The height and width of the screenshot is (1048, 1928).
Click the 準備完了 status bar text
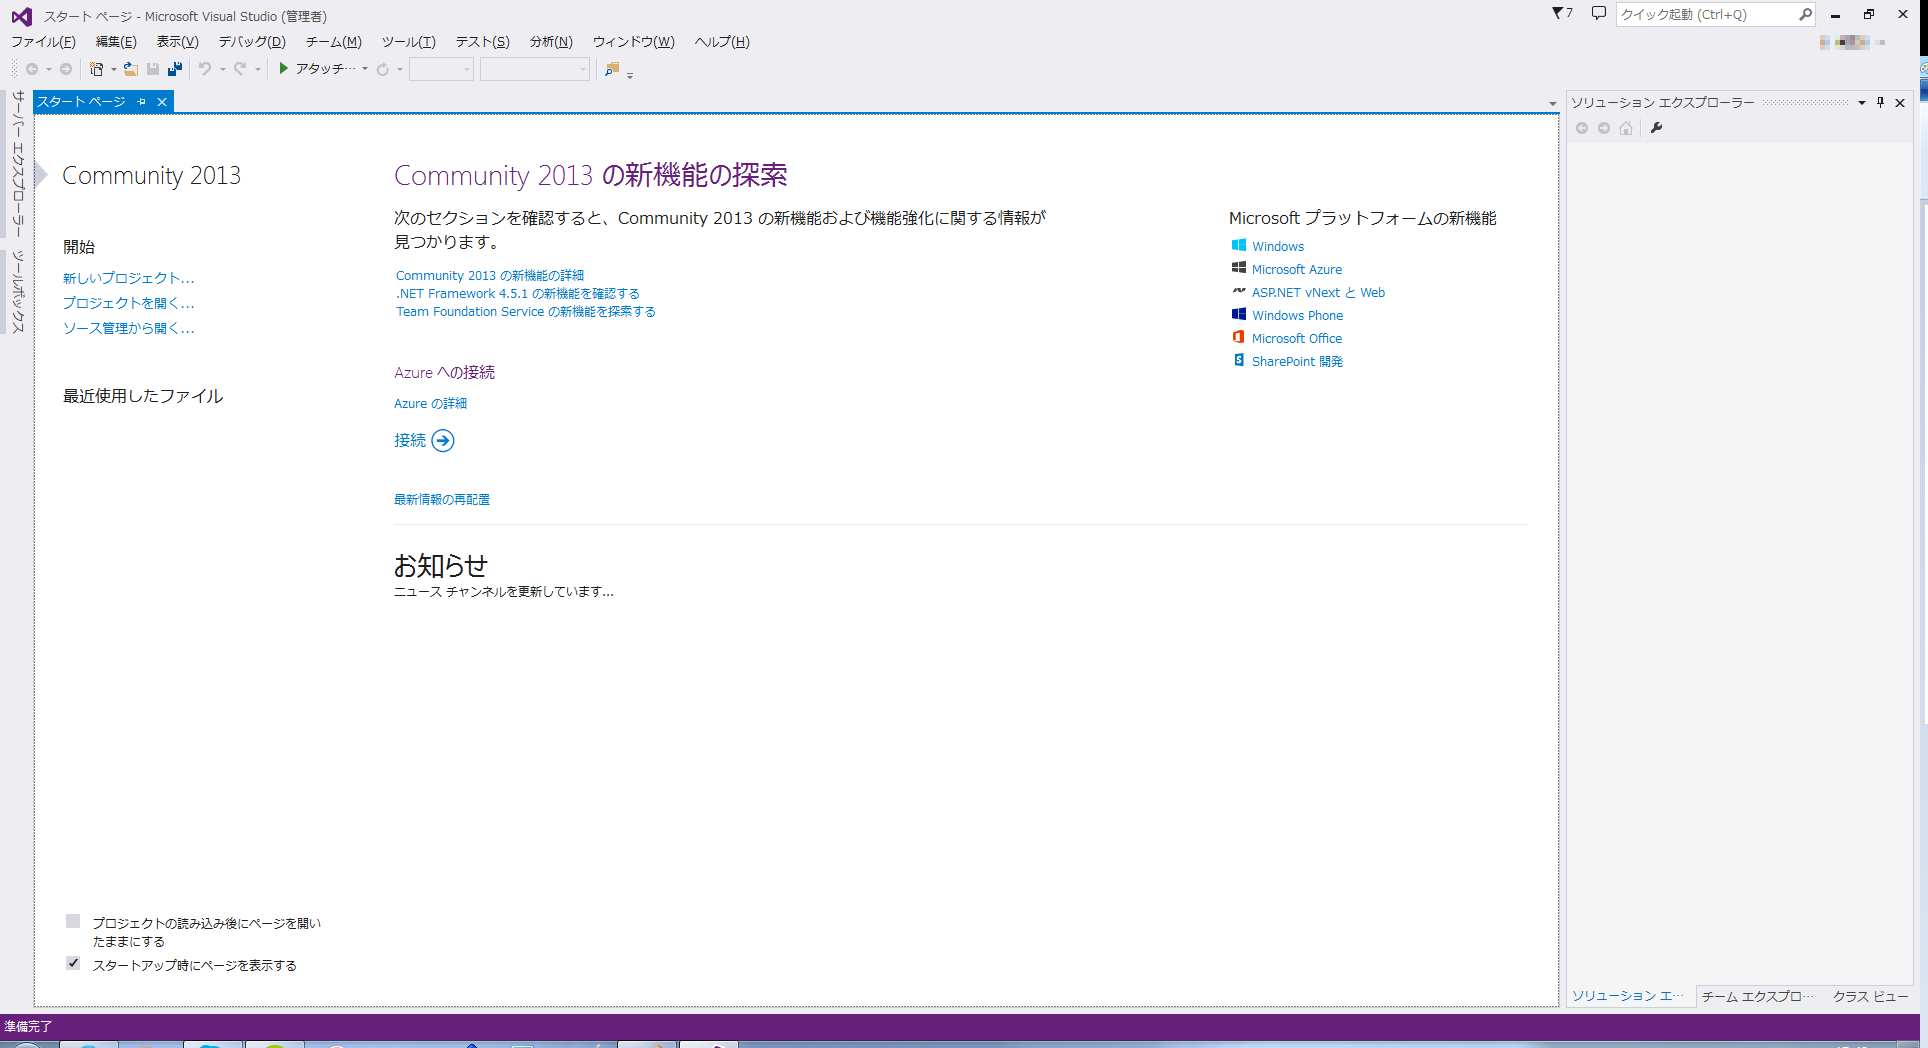28,1027
